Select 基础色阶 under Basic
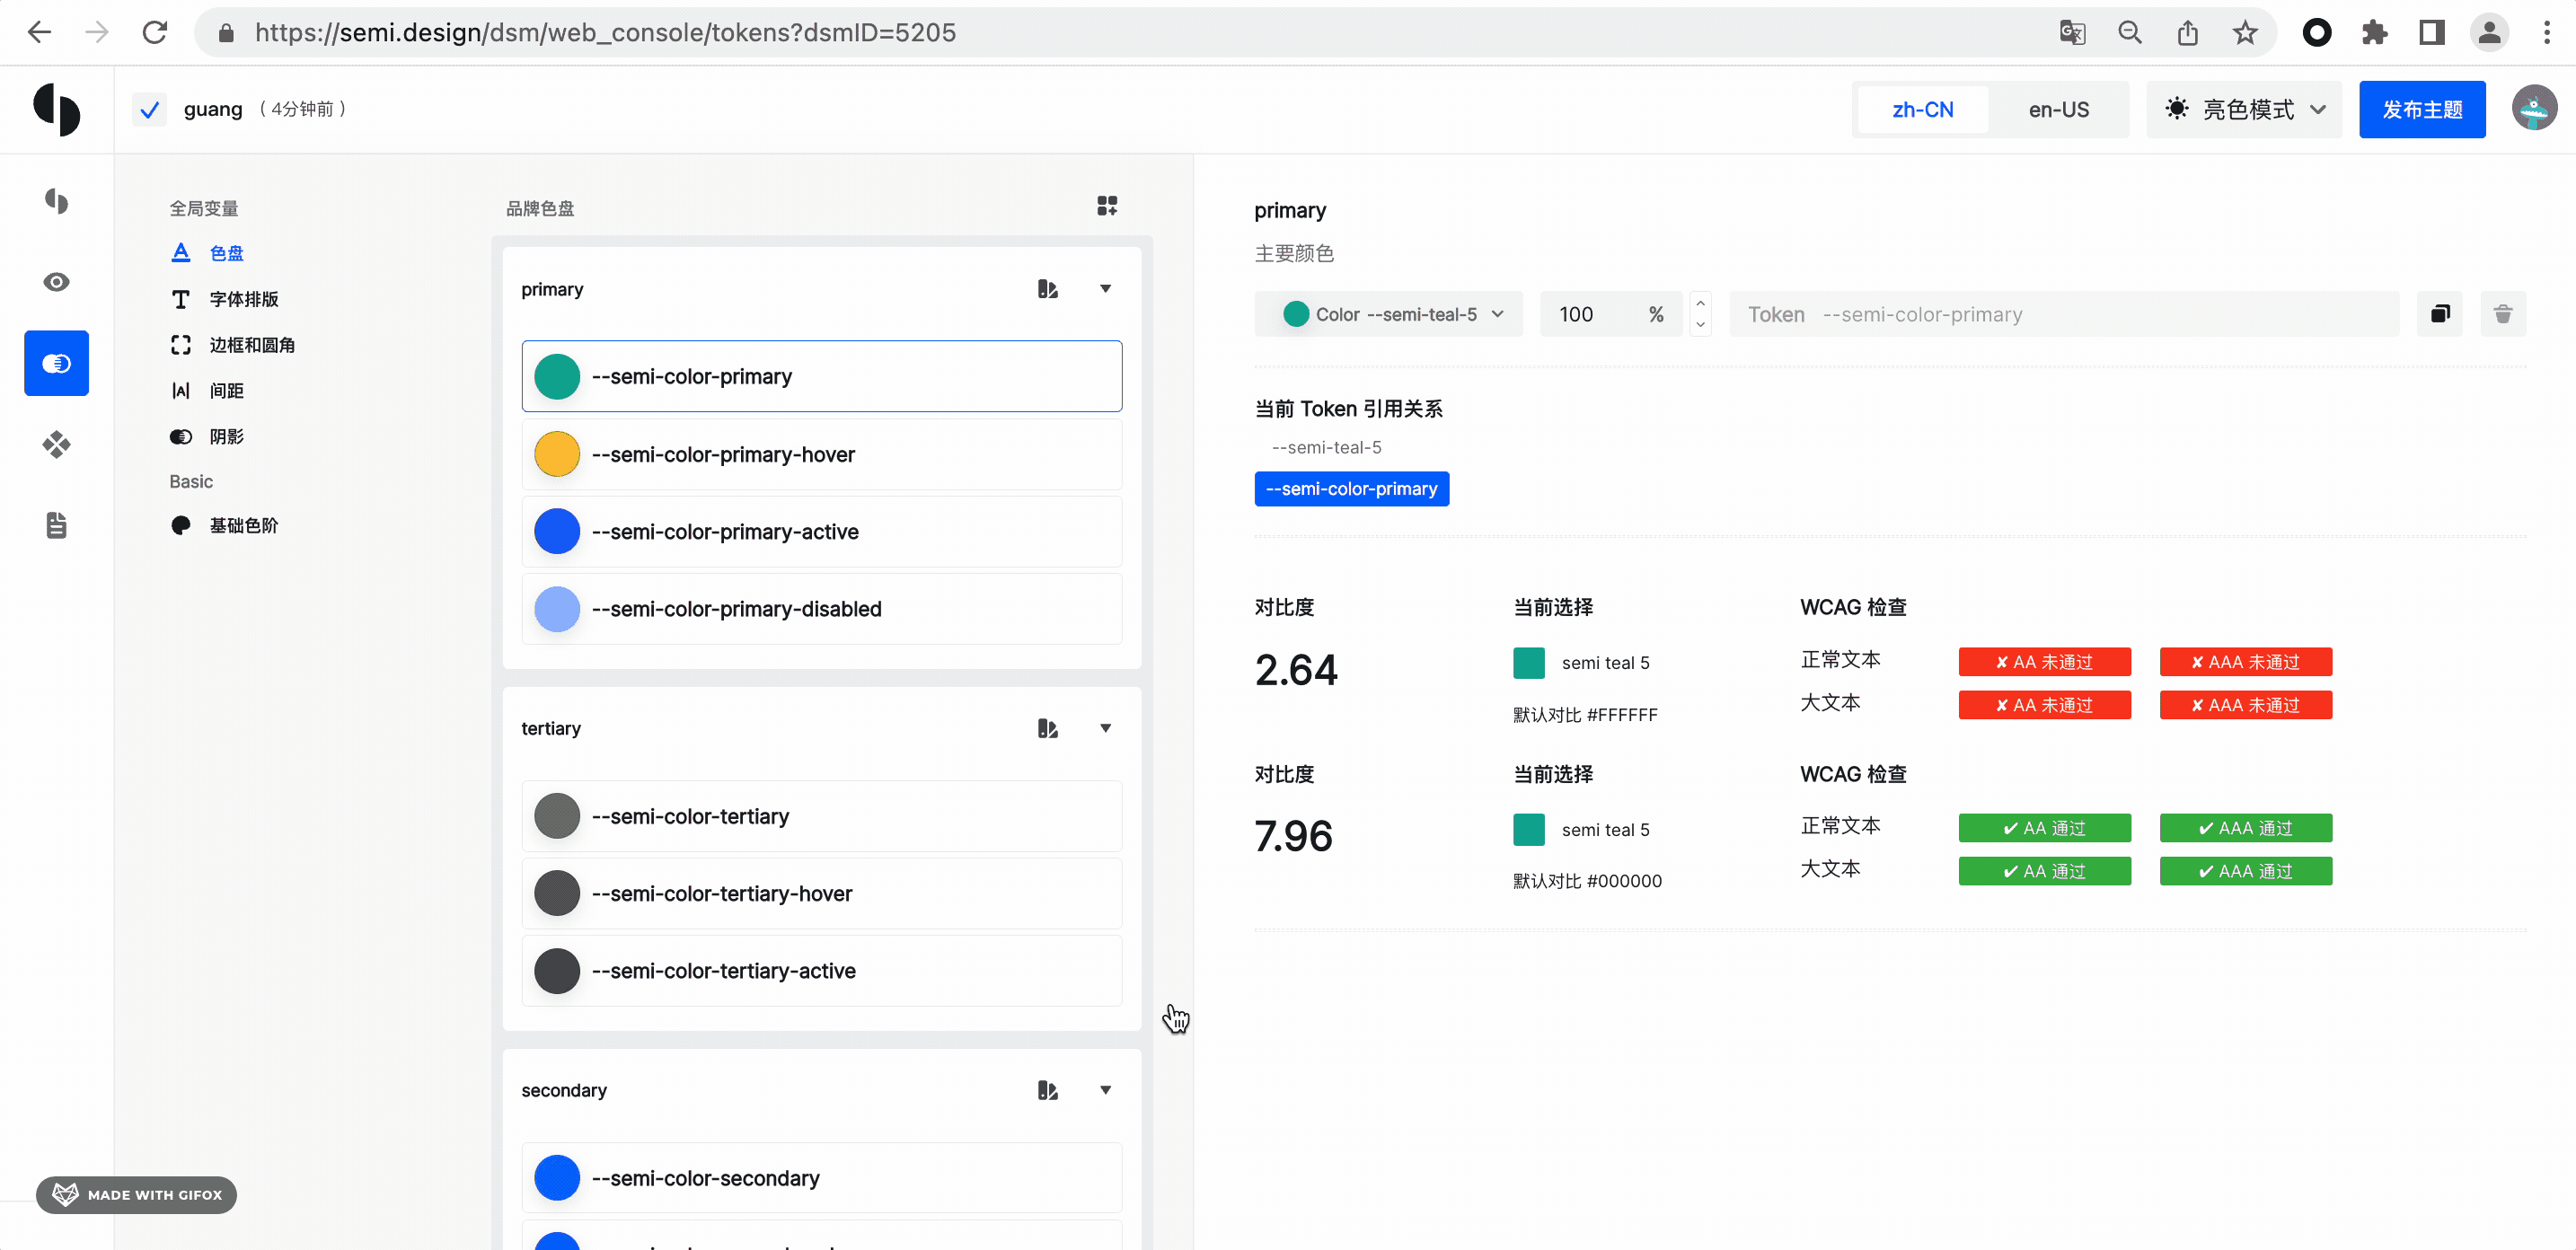The image size is (2576, 1250). 243,525
